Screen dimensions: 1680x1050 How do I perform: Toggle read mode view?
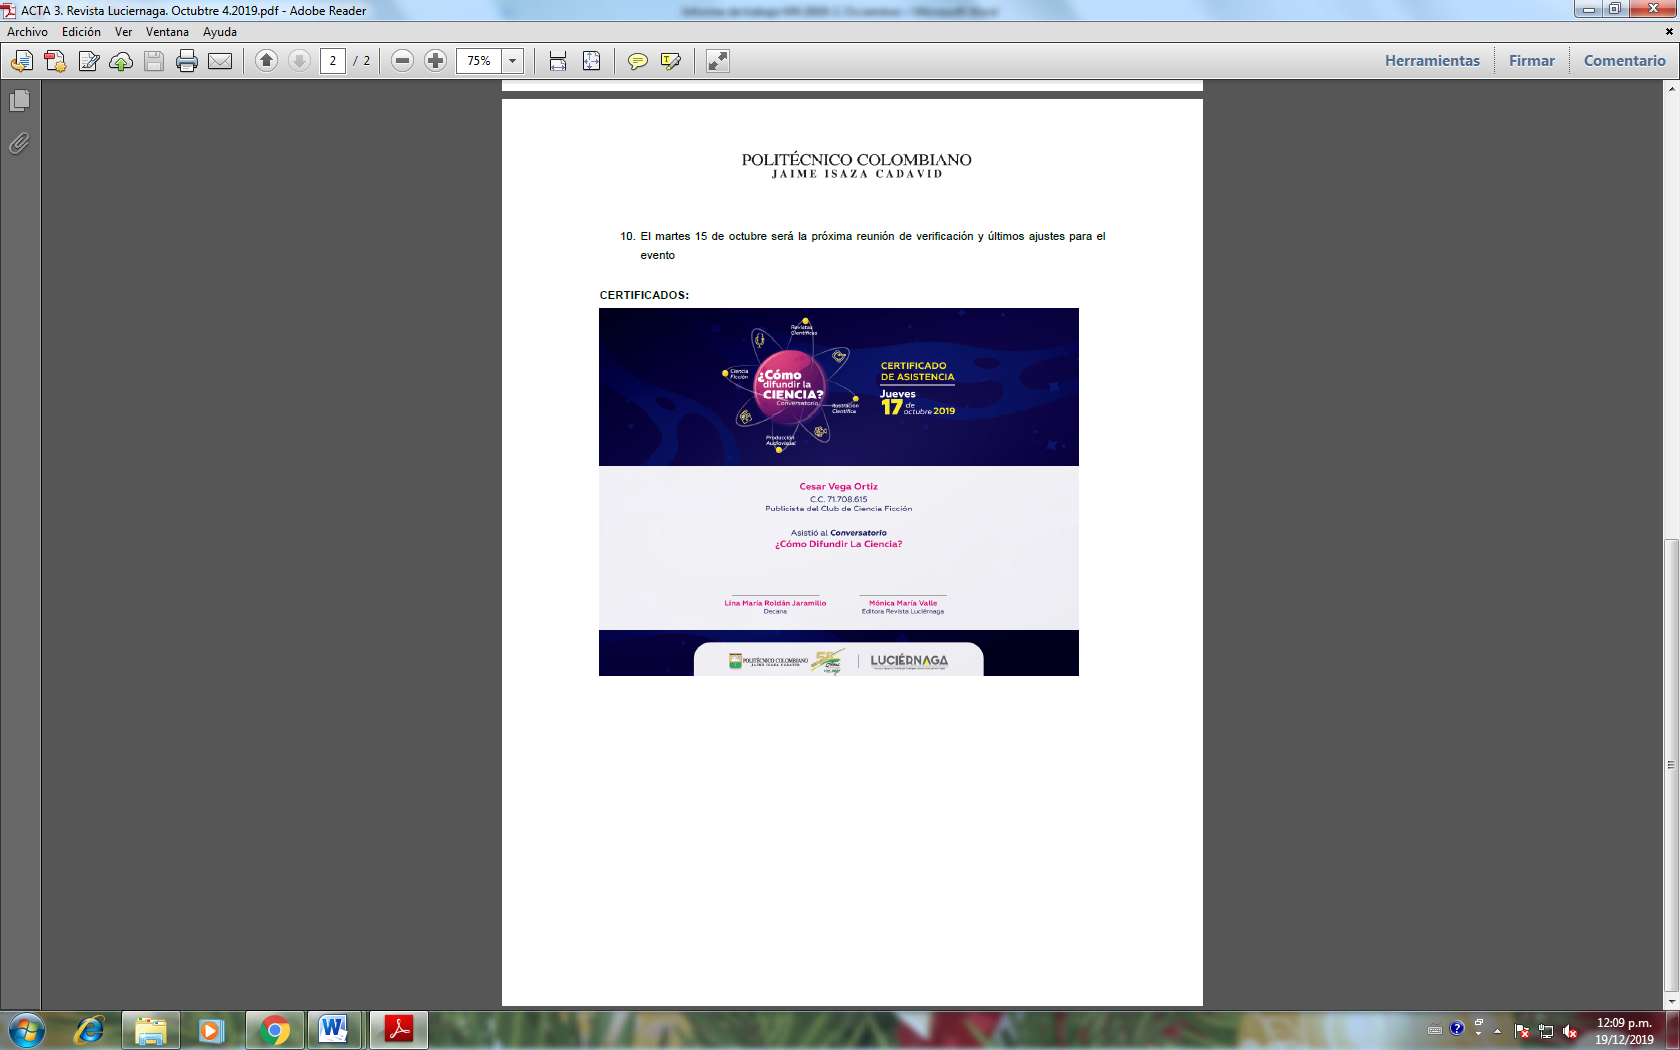(x=718, y=61)
